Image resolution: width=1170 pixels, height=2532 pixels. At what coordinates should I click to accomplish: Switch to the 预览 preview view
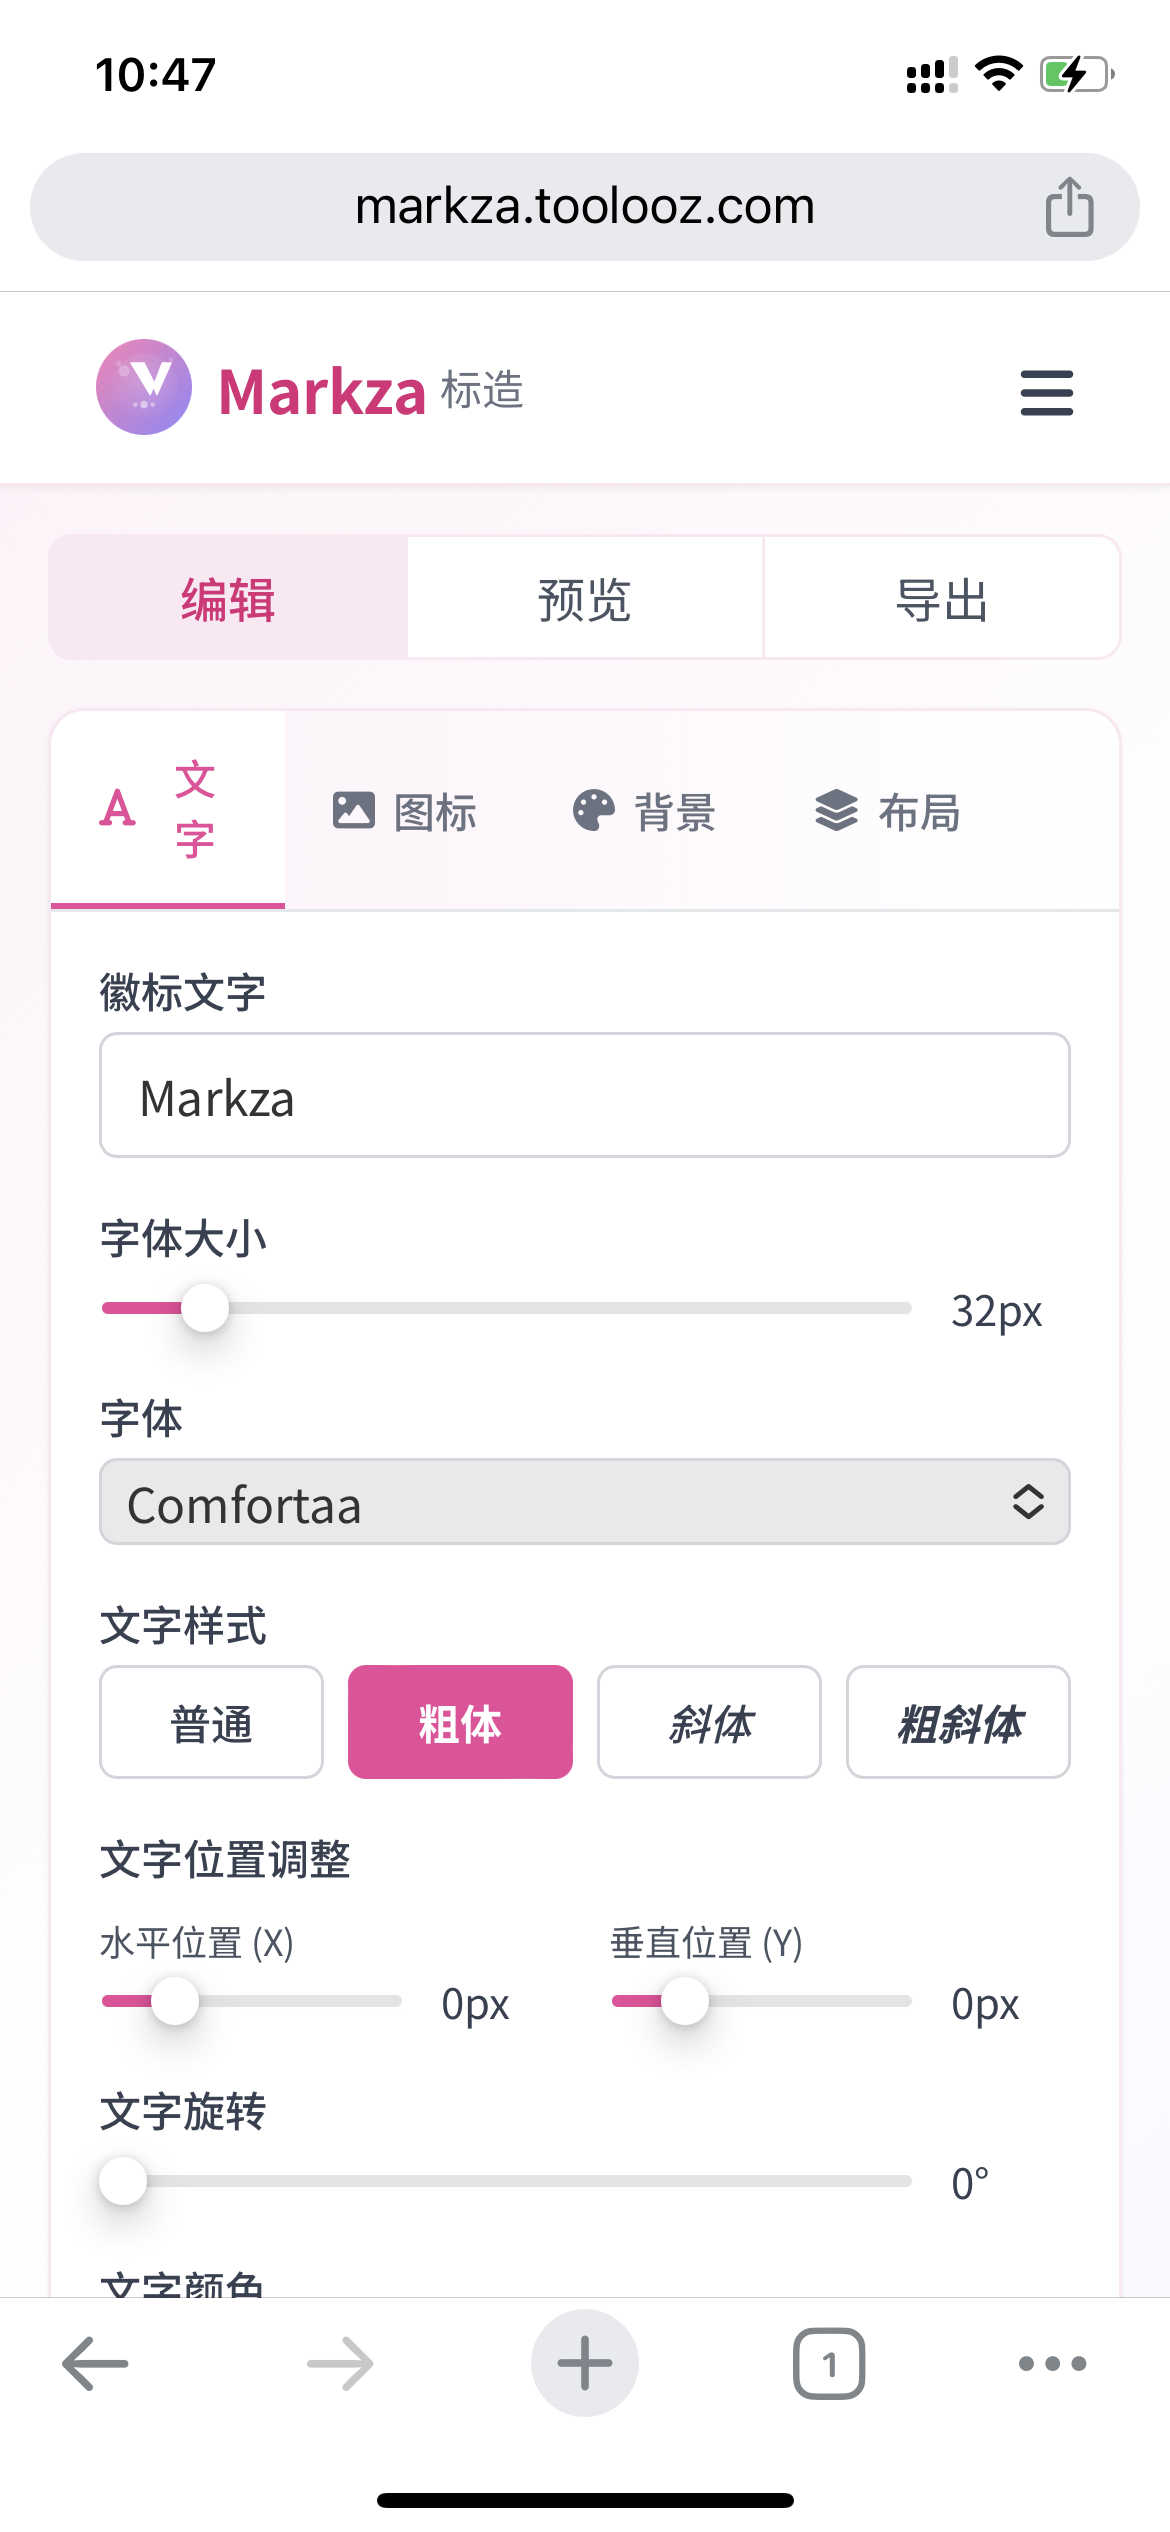point(585,598)
